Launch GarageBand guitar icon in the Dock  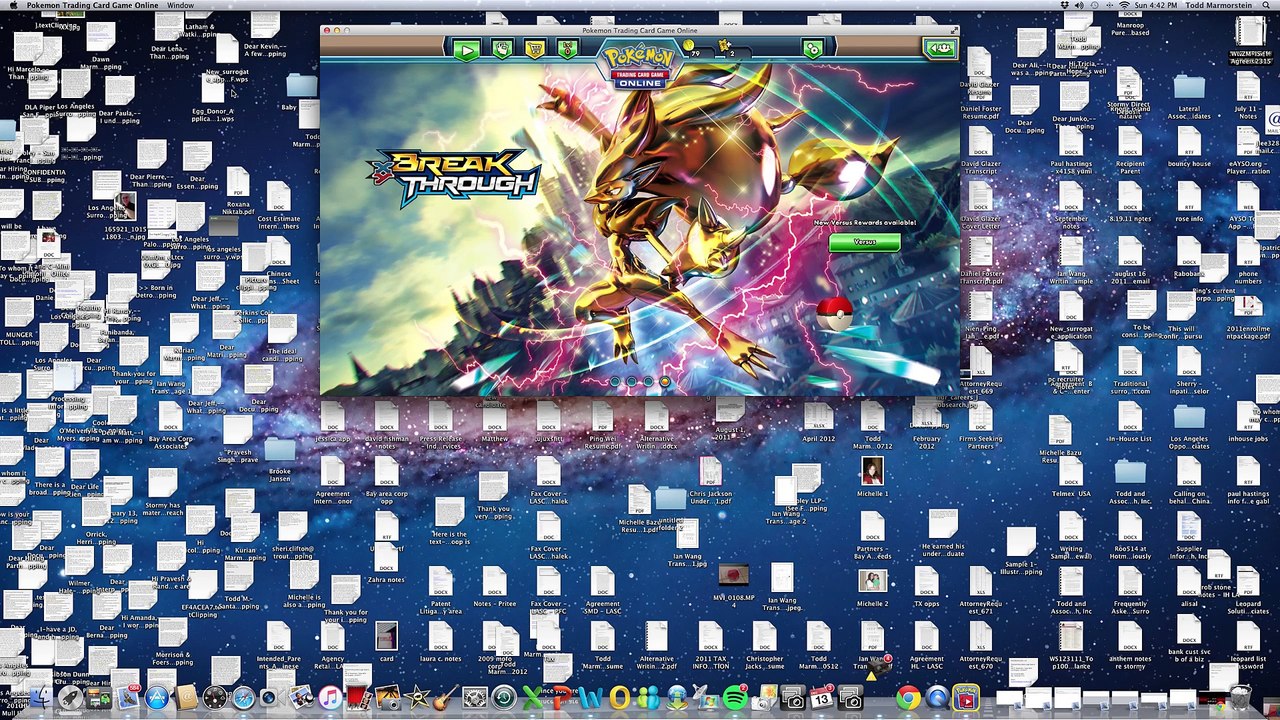coord(446,697)
